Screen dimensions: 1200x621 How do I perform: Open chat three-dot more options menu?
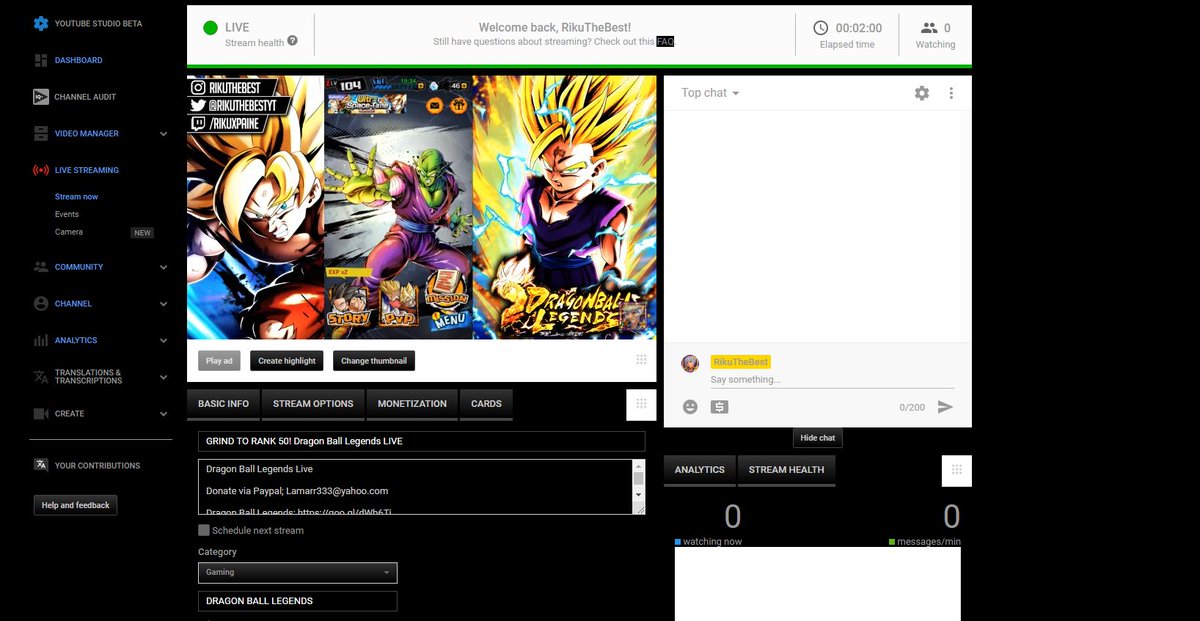(x=951, y=93)
